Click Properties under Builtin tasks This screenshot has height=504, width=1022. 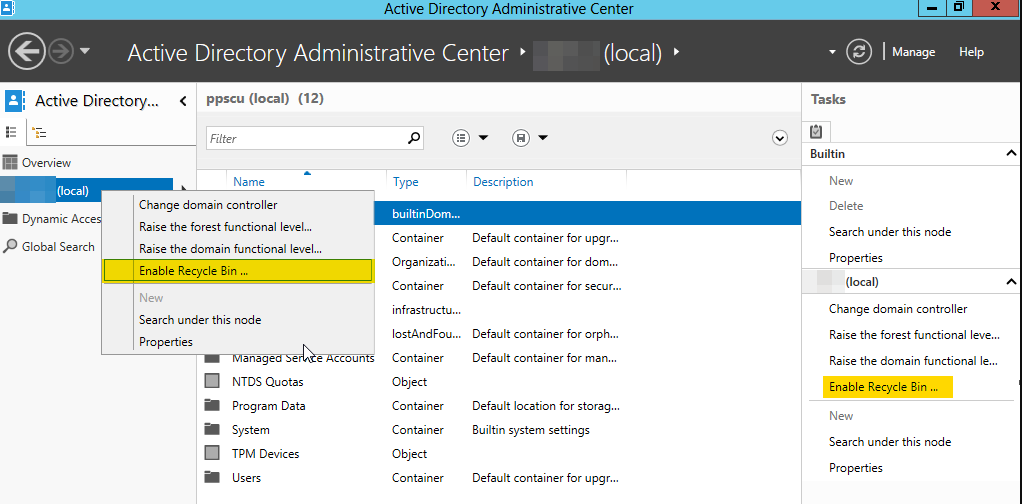[855, 258]
